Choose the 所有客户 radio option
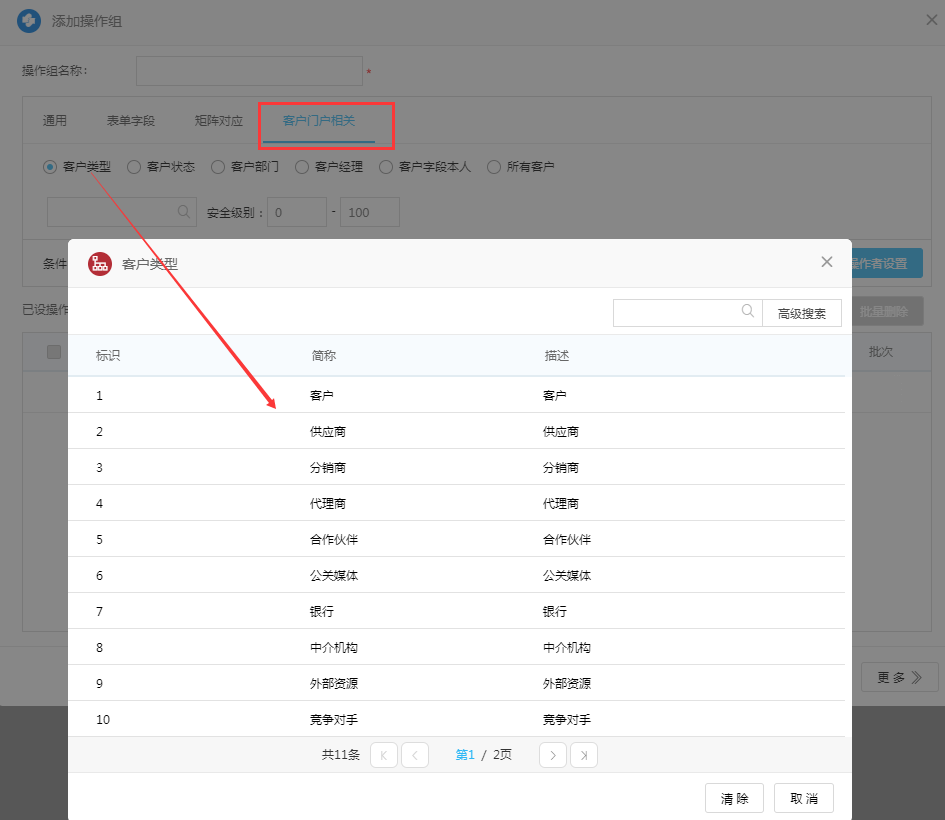945x820 pixels. click(x=494, y=167)
